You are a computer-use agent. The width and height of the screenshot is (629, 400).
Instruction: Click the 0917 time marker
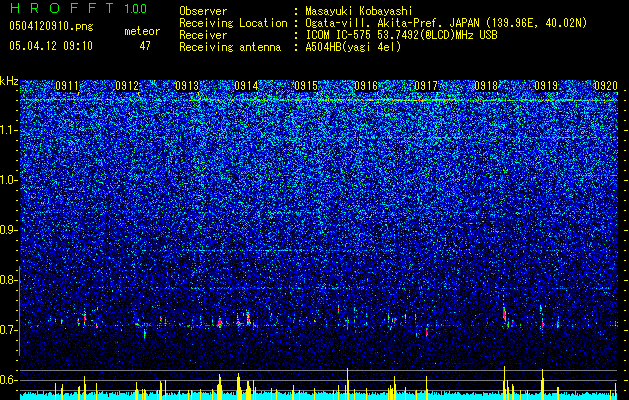pyautogui.click(x=426, y=86)
